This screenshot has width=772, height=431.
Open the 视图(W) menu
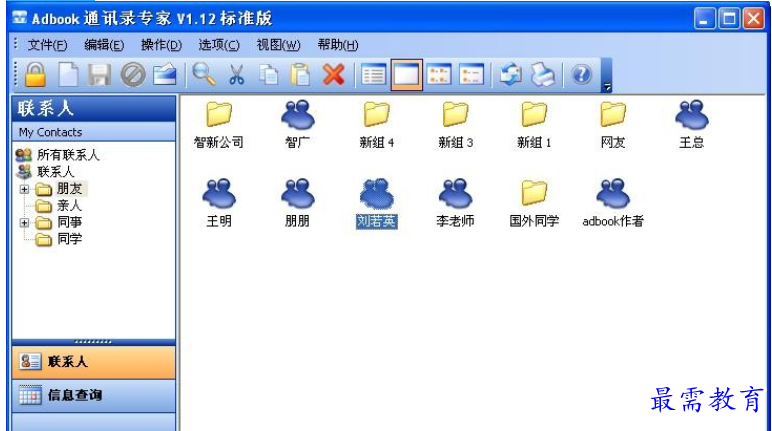[278, 45]
